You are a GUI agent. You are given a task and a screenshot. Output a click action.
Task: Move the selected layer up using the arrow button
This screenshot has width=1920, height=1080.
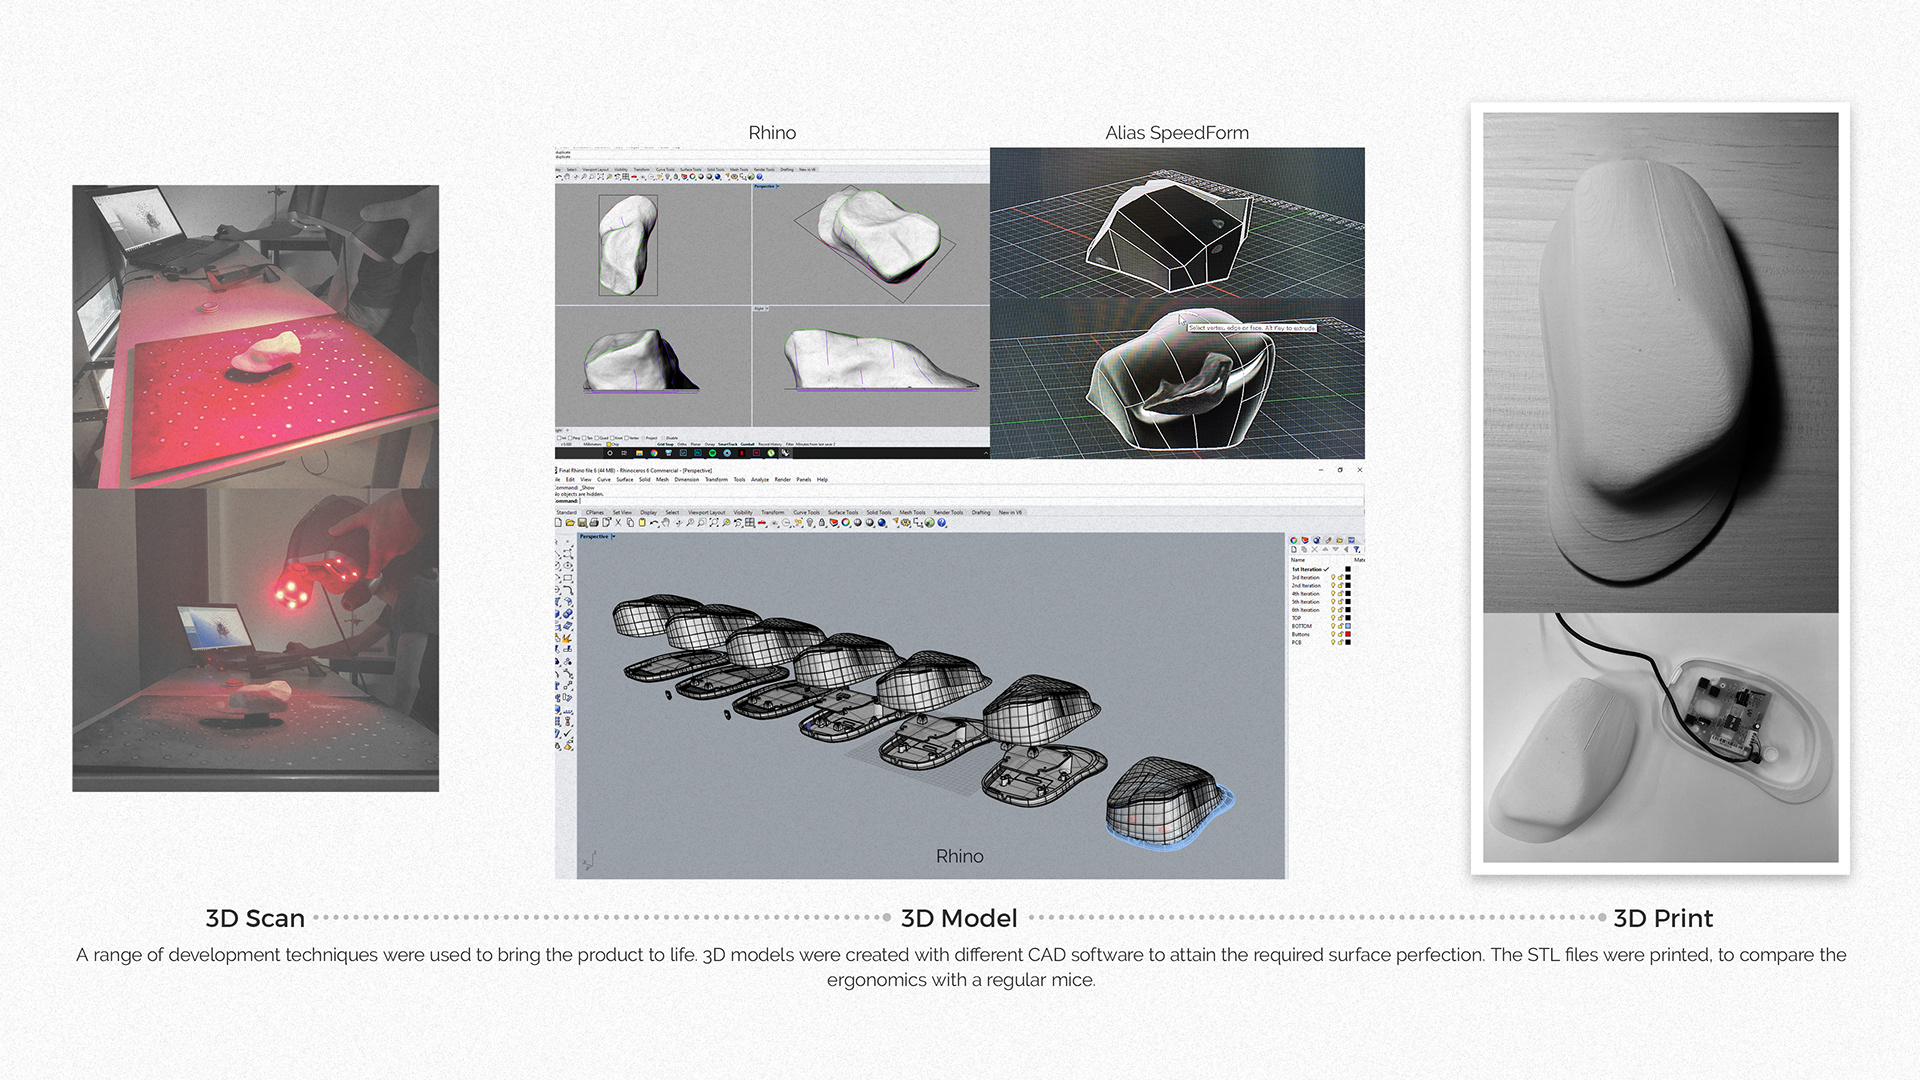click(1326, 549)
